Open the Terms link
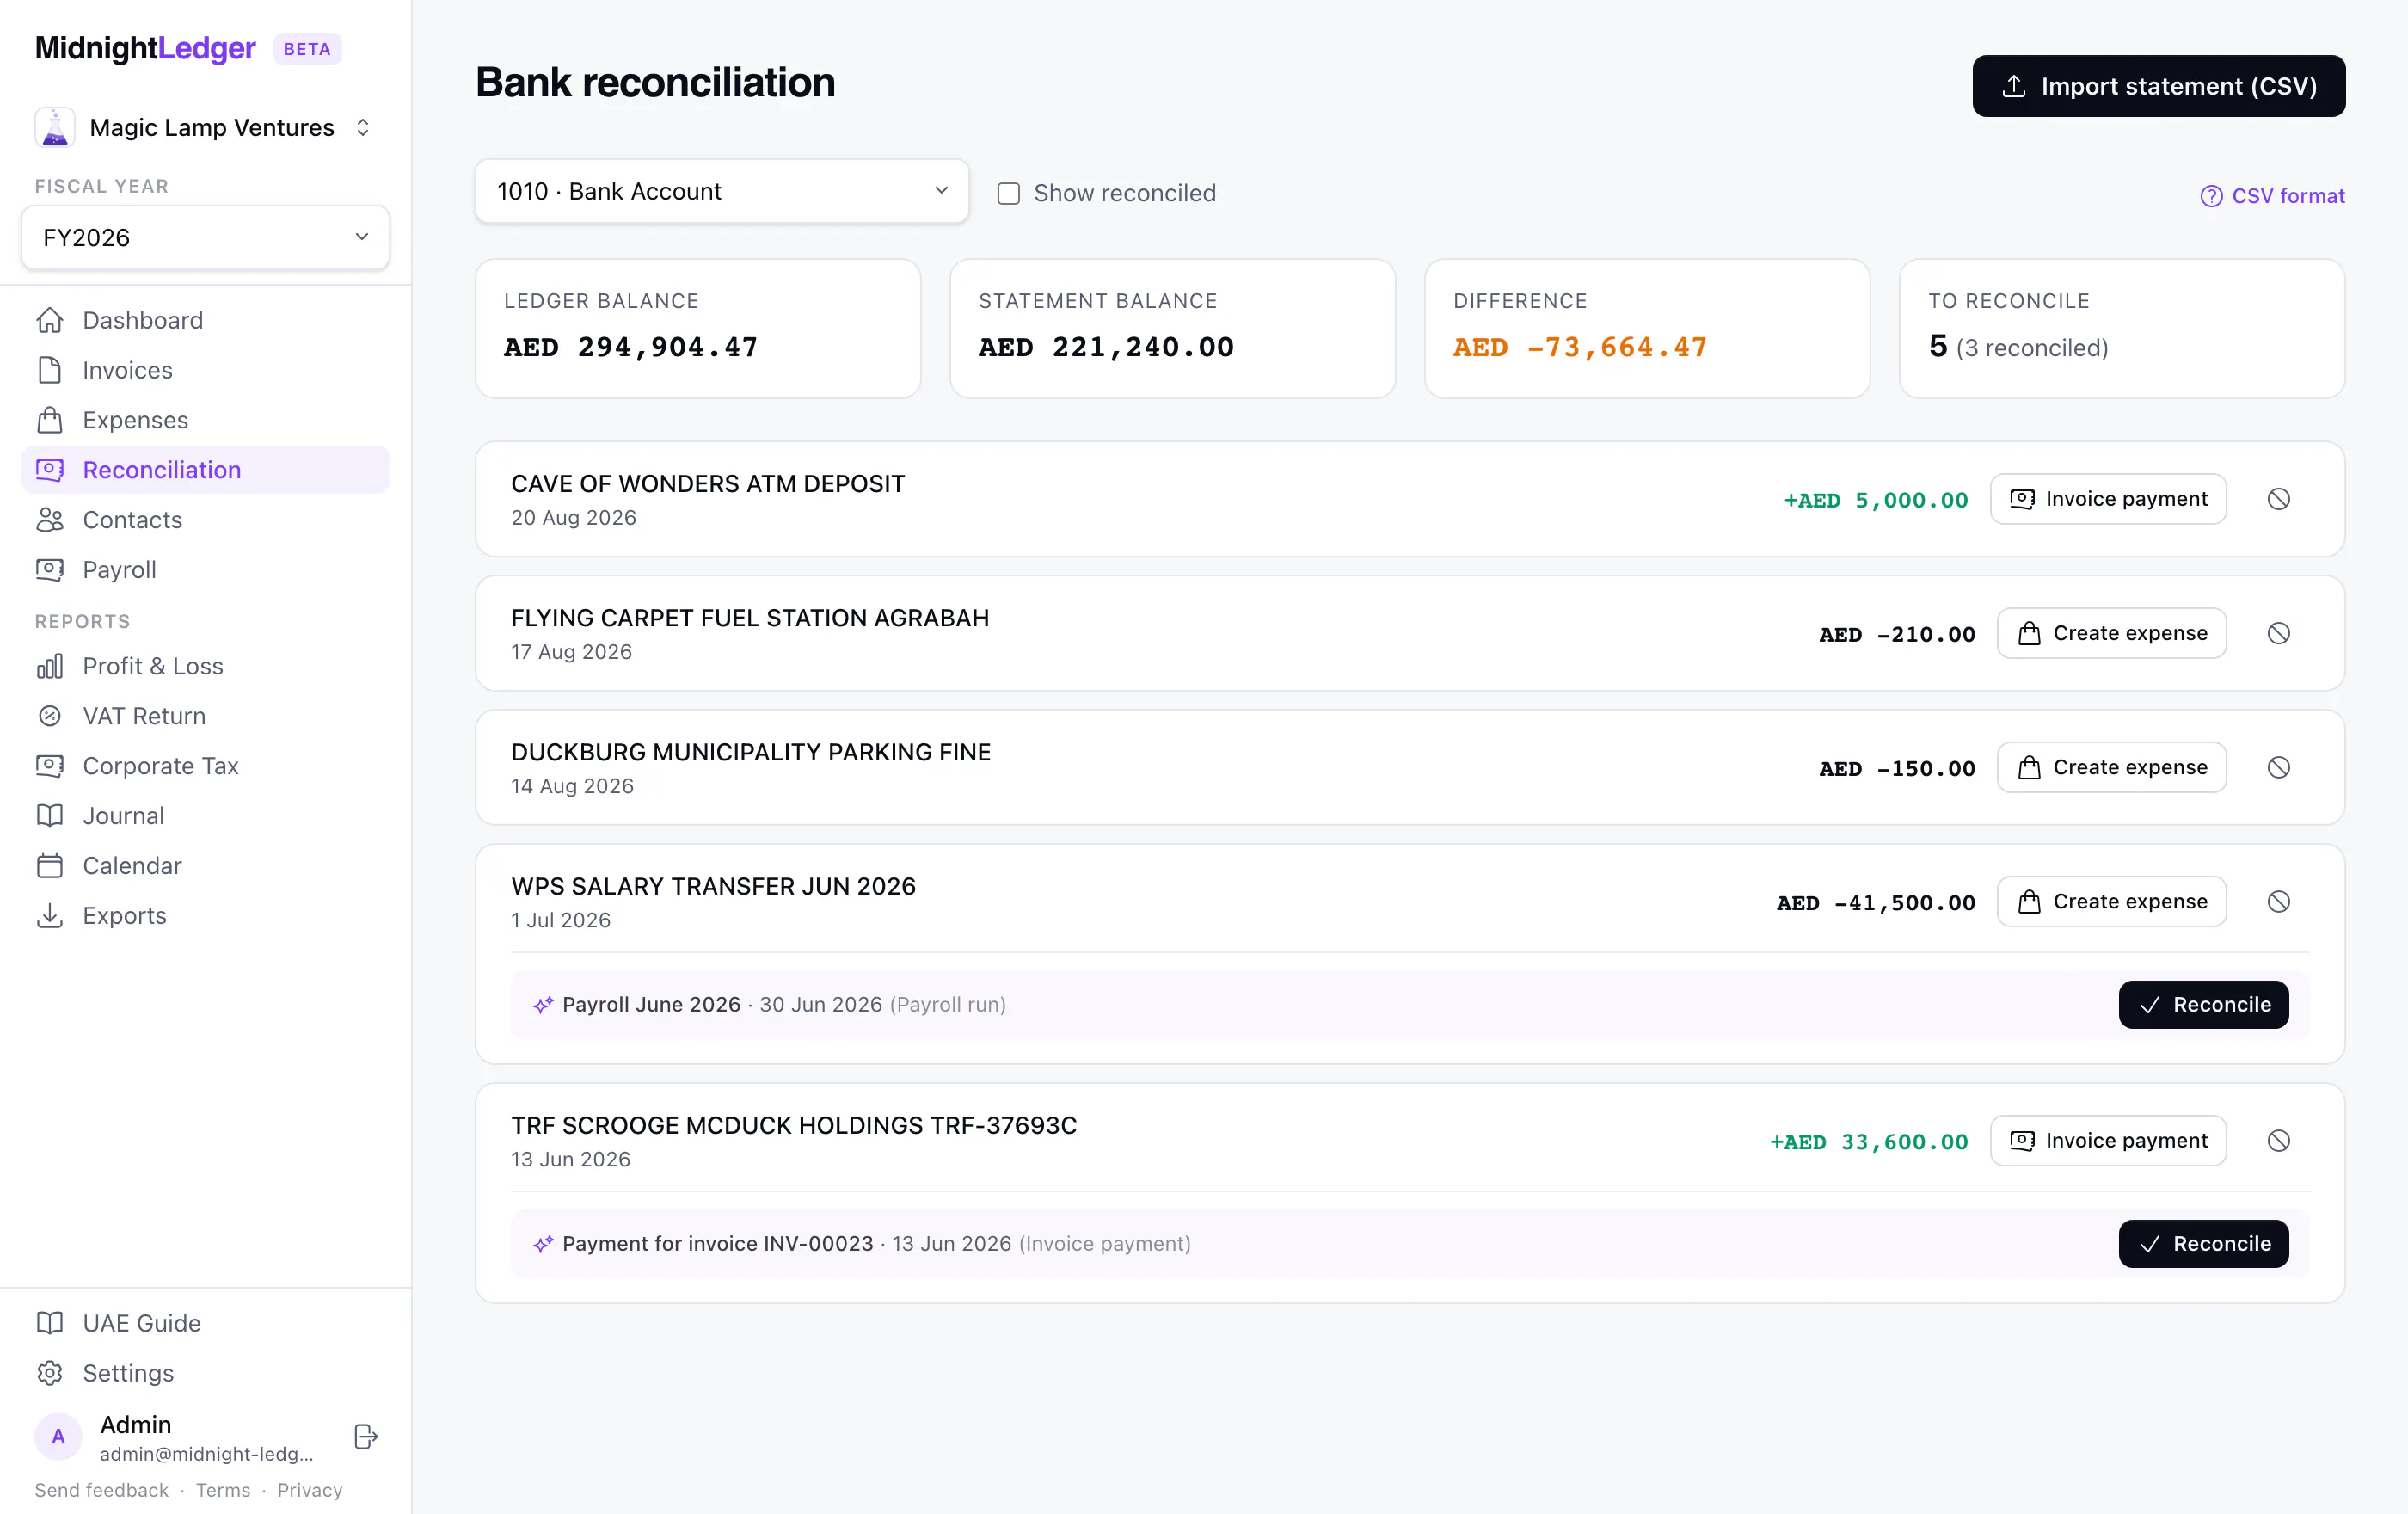2408x1514 pixels. coord(223,1490)
